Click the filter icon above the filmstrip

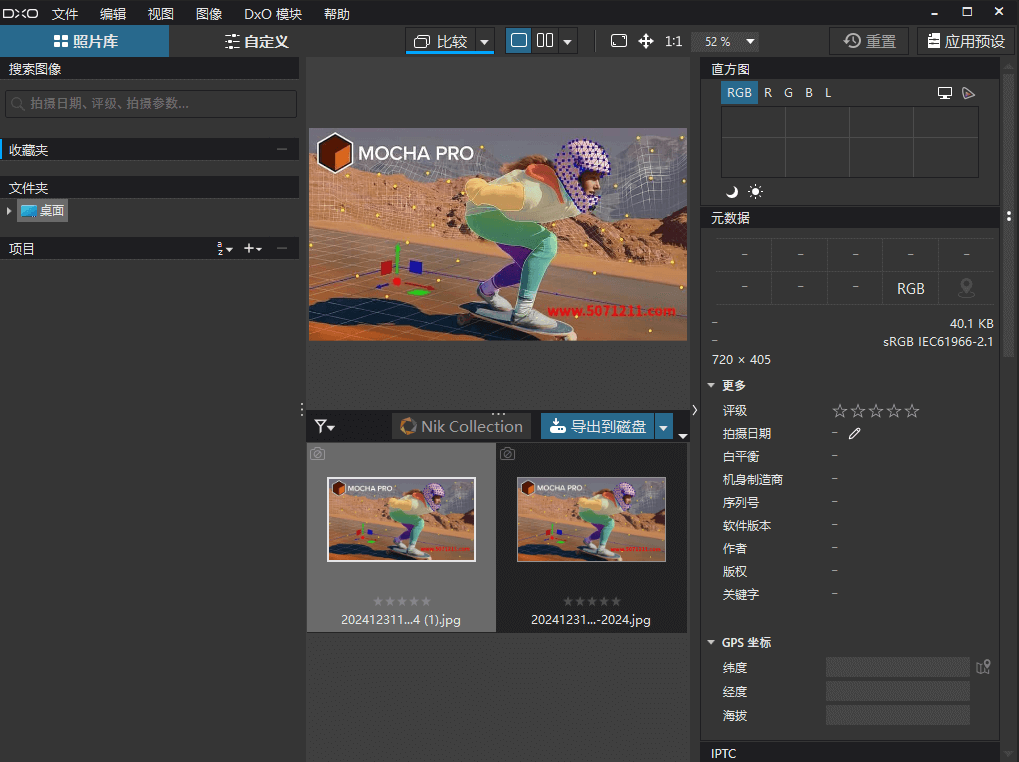(x=320, y=426)
